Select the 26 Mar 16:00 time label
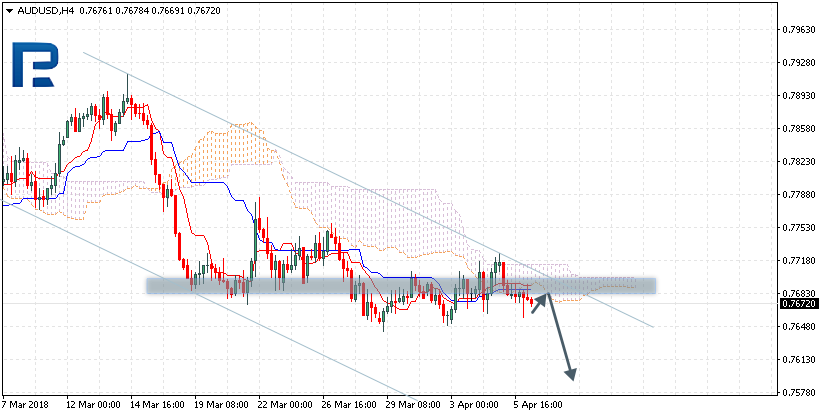820x416 pixels. pyautogui.click(x=349, y=406)
